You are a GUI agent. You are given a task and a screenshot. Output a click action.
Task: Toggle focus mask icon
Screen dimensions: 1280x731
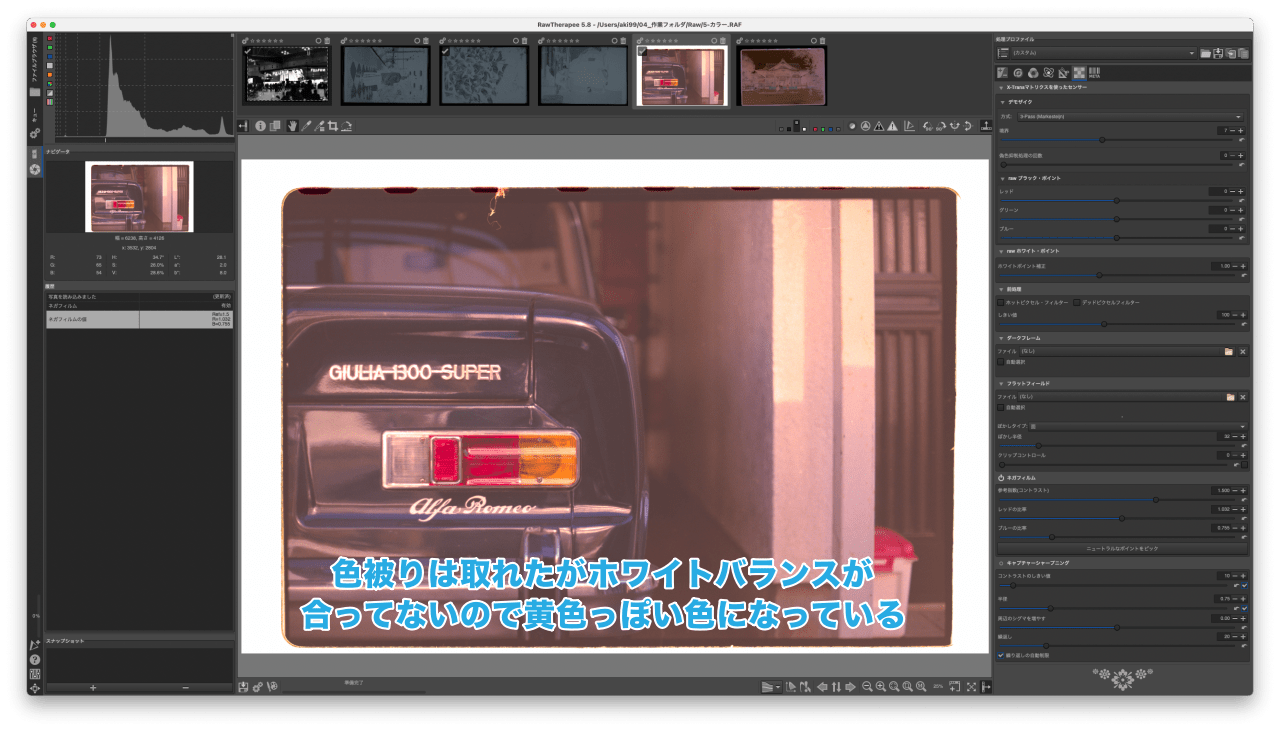tap(866, 126)
